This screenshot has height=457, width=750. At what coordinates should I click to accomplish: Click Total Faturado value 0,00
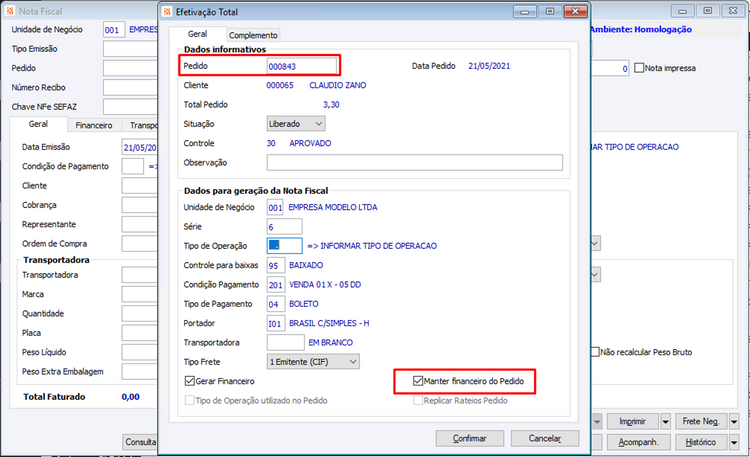coord(131,397)
